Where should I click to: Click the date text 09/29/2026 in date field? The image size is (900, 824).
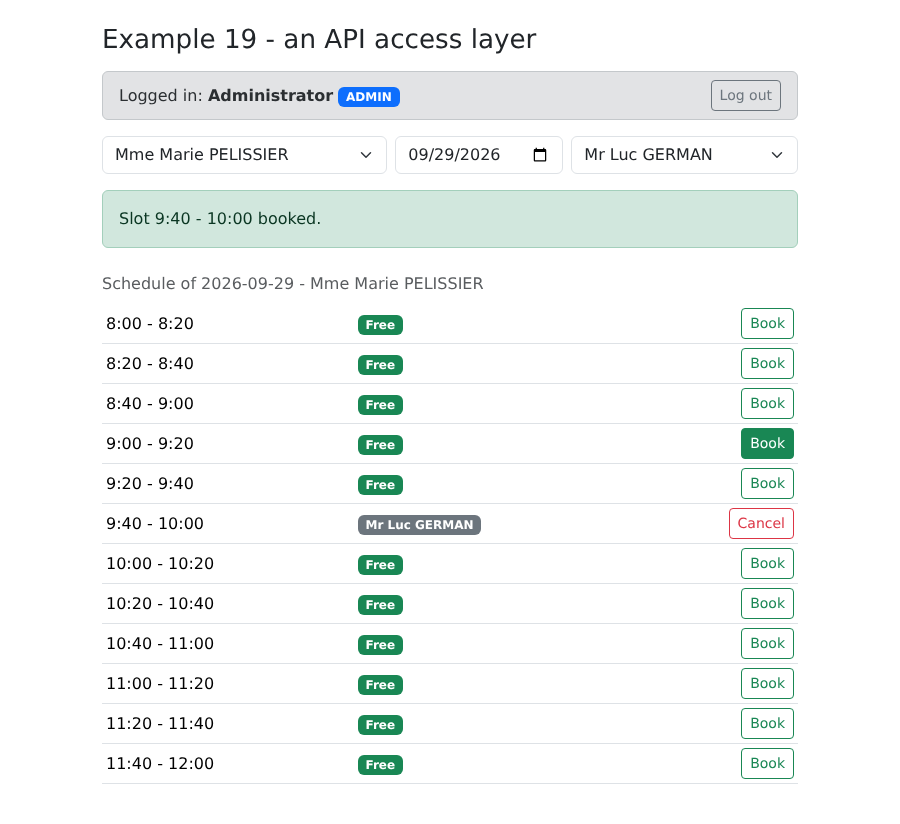pos(454,155)
